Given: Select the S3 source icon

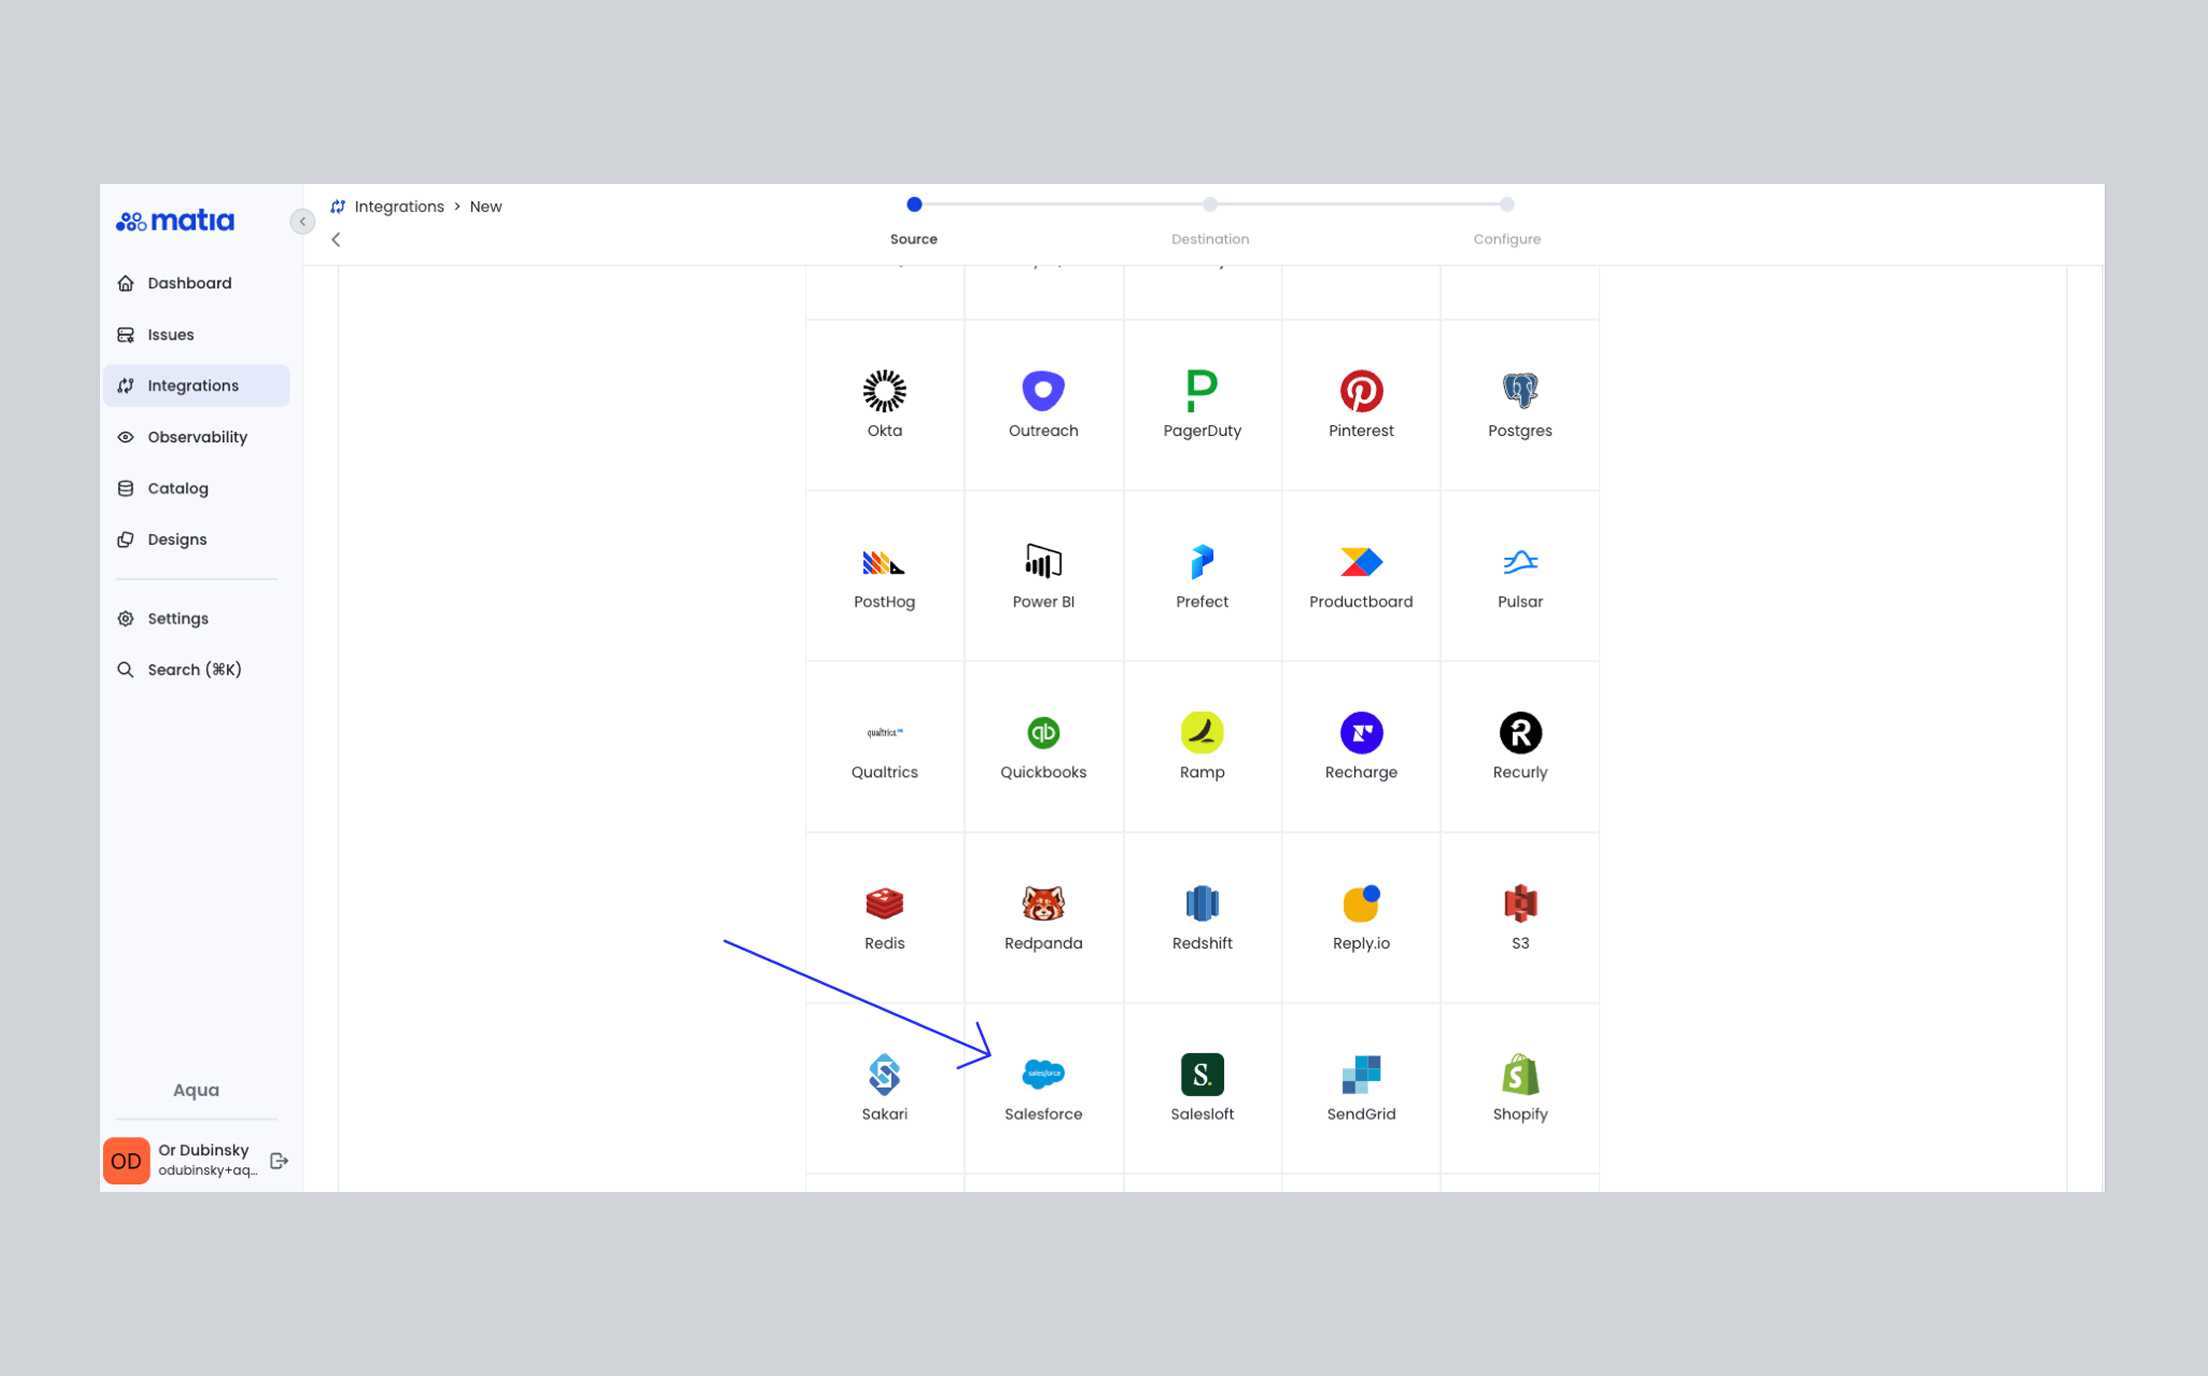Looking at the screenshot, I should [1519, 916].
